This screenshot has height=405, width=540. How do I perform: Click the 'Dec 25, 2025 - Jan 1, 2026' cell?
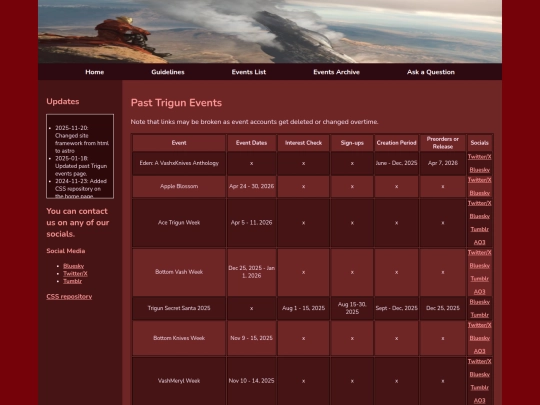click(x=251, y=272)
